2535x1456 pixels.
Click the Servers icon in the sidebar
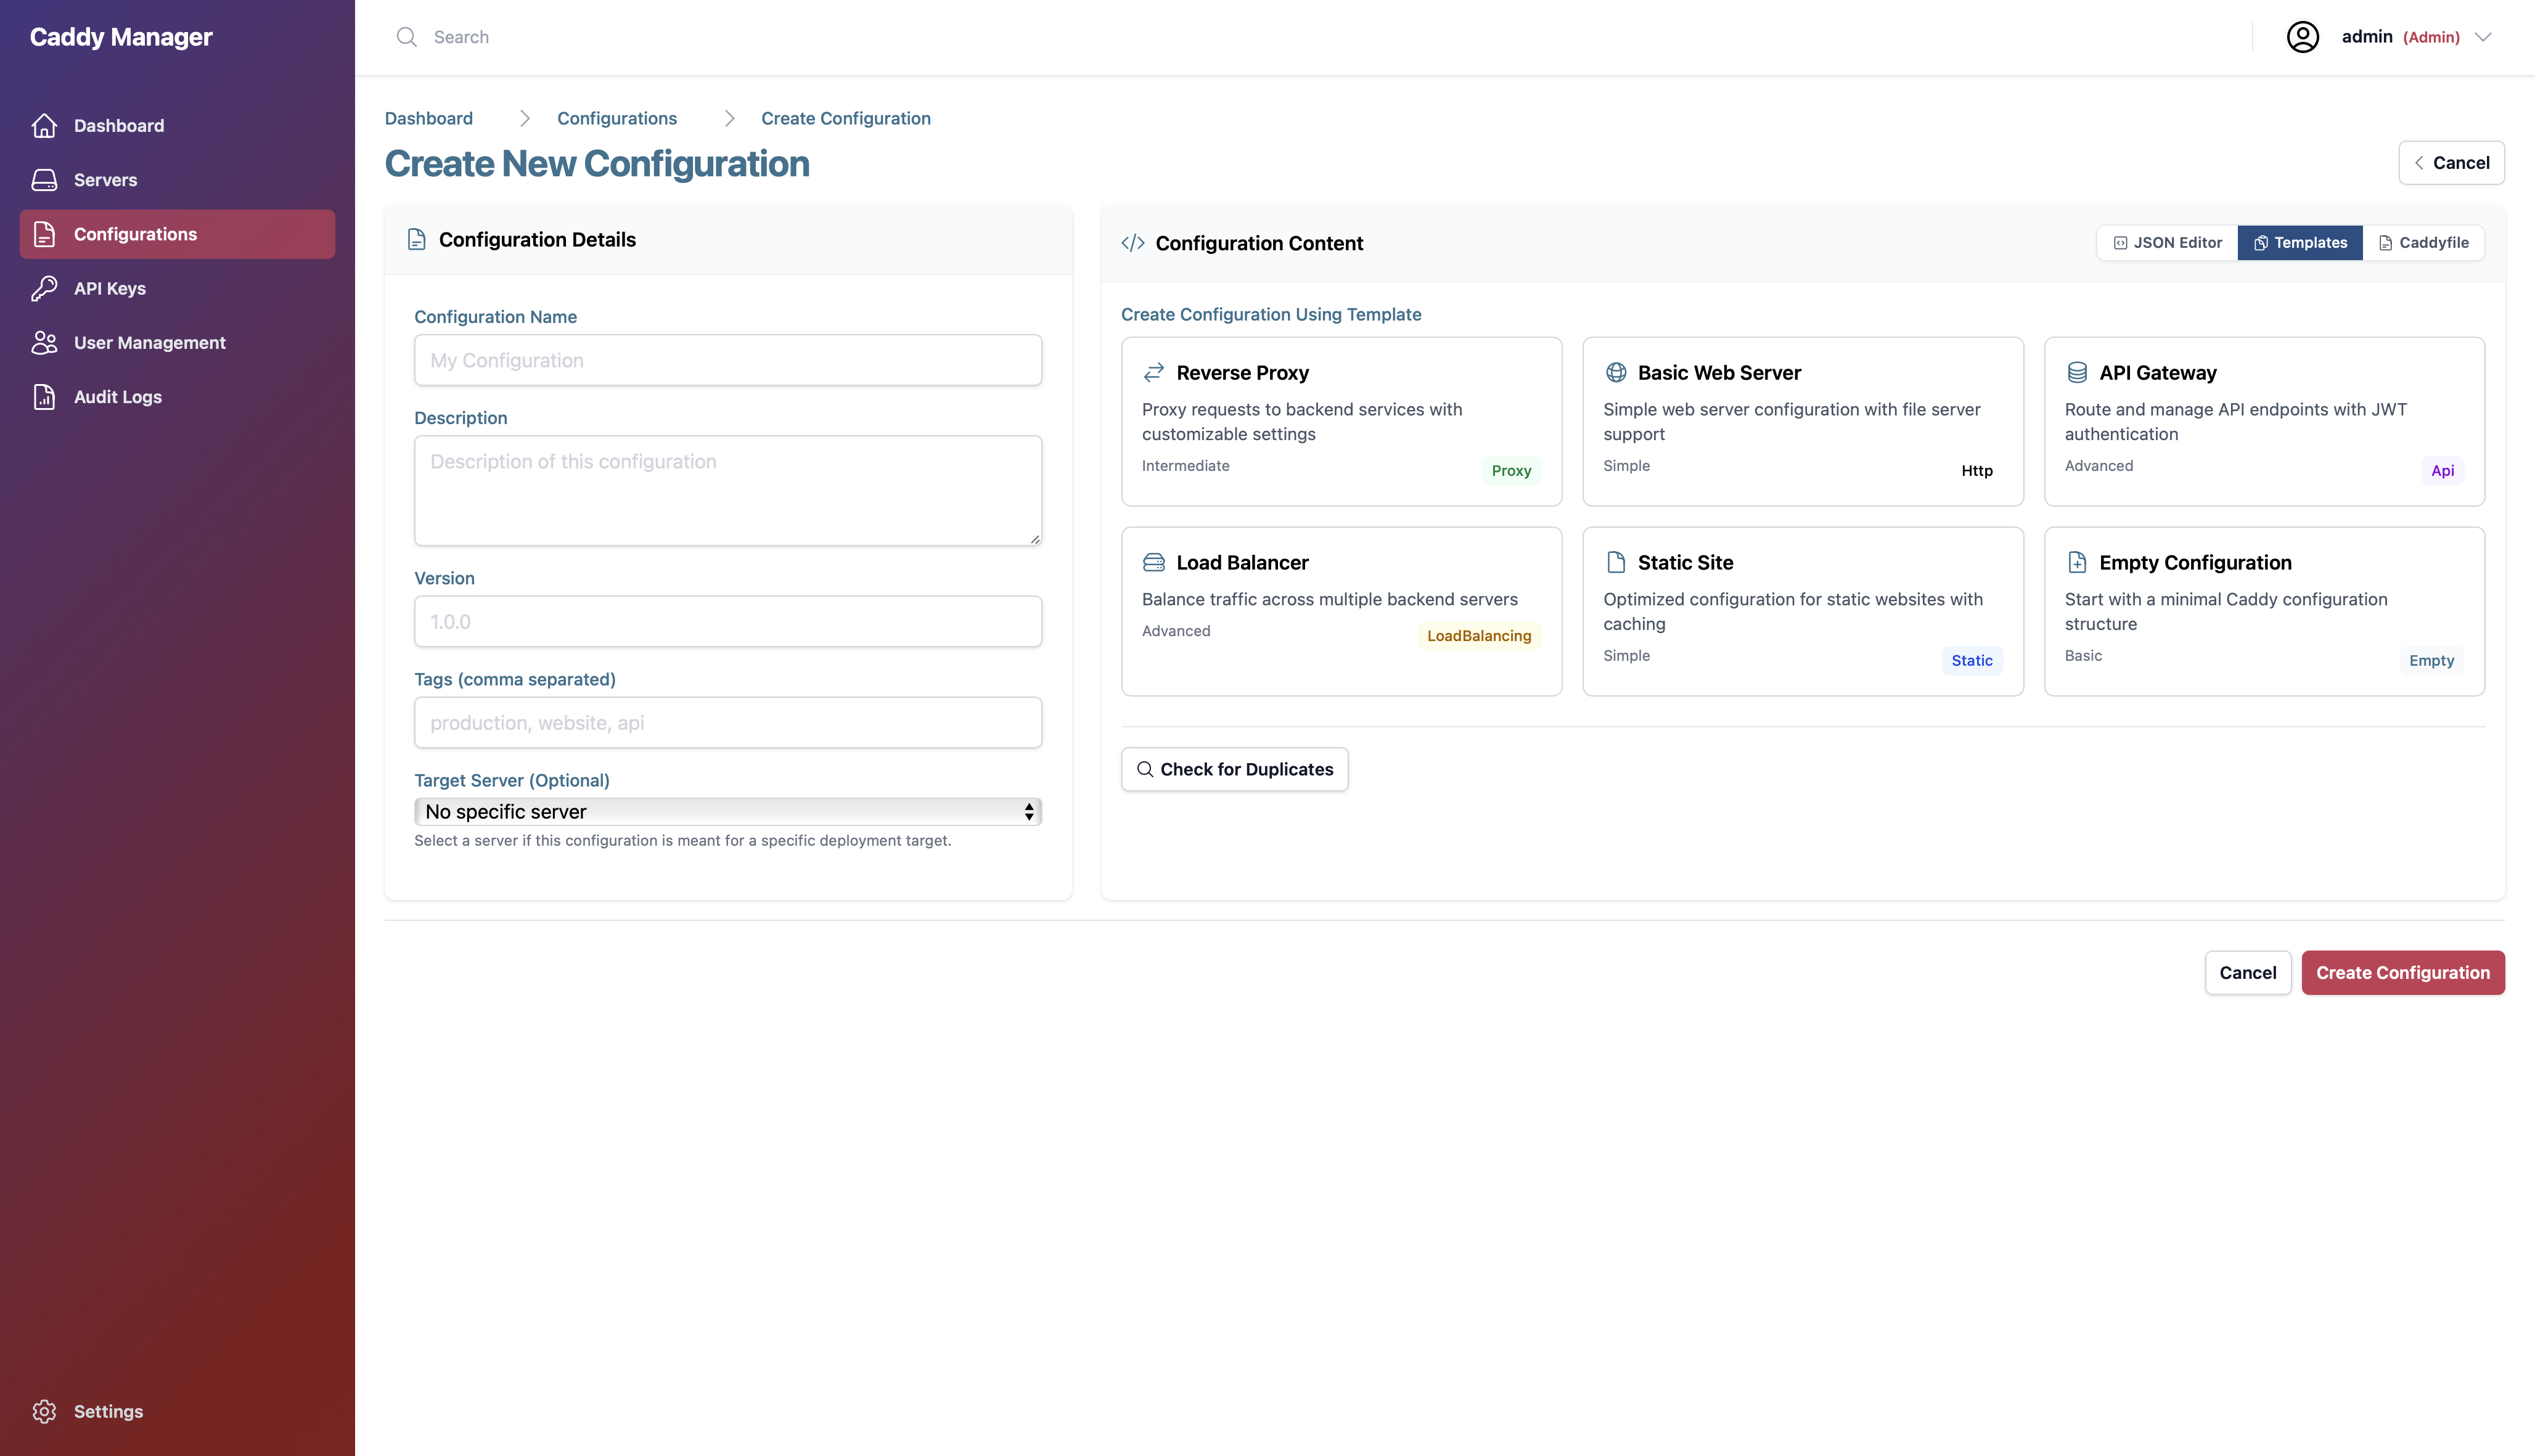tap(44, 179)
